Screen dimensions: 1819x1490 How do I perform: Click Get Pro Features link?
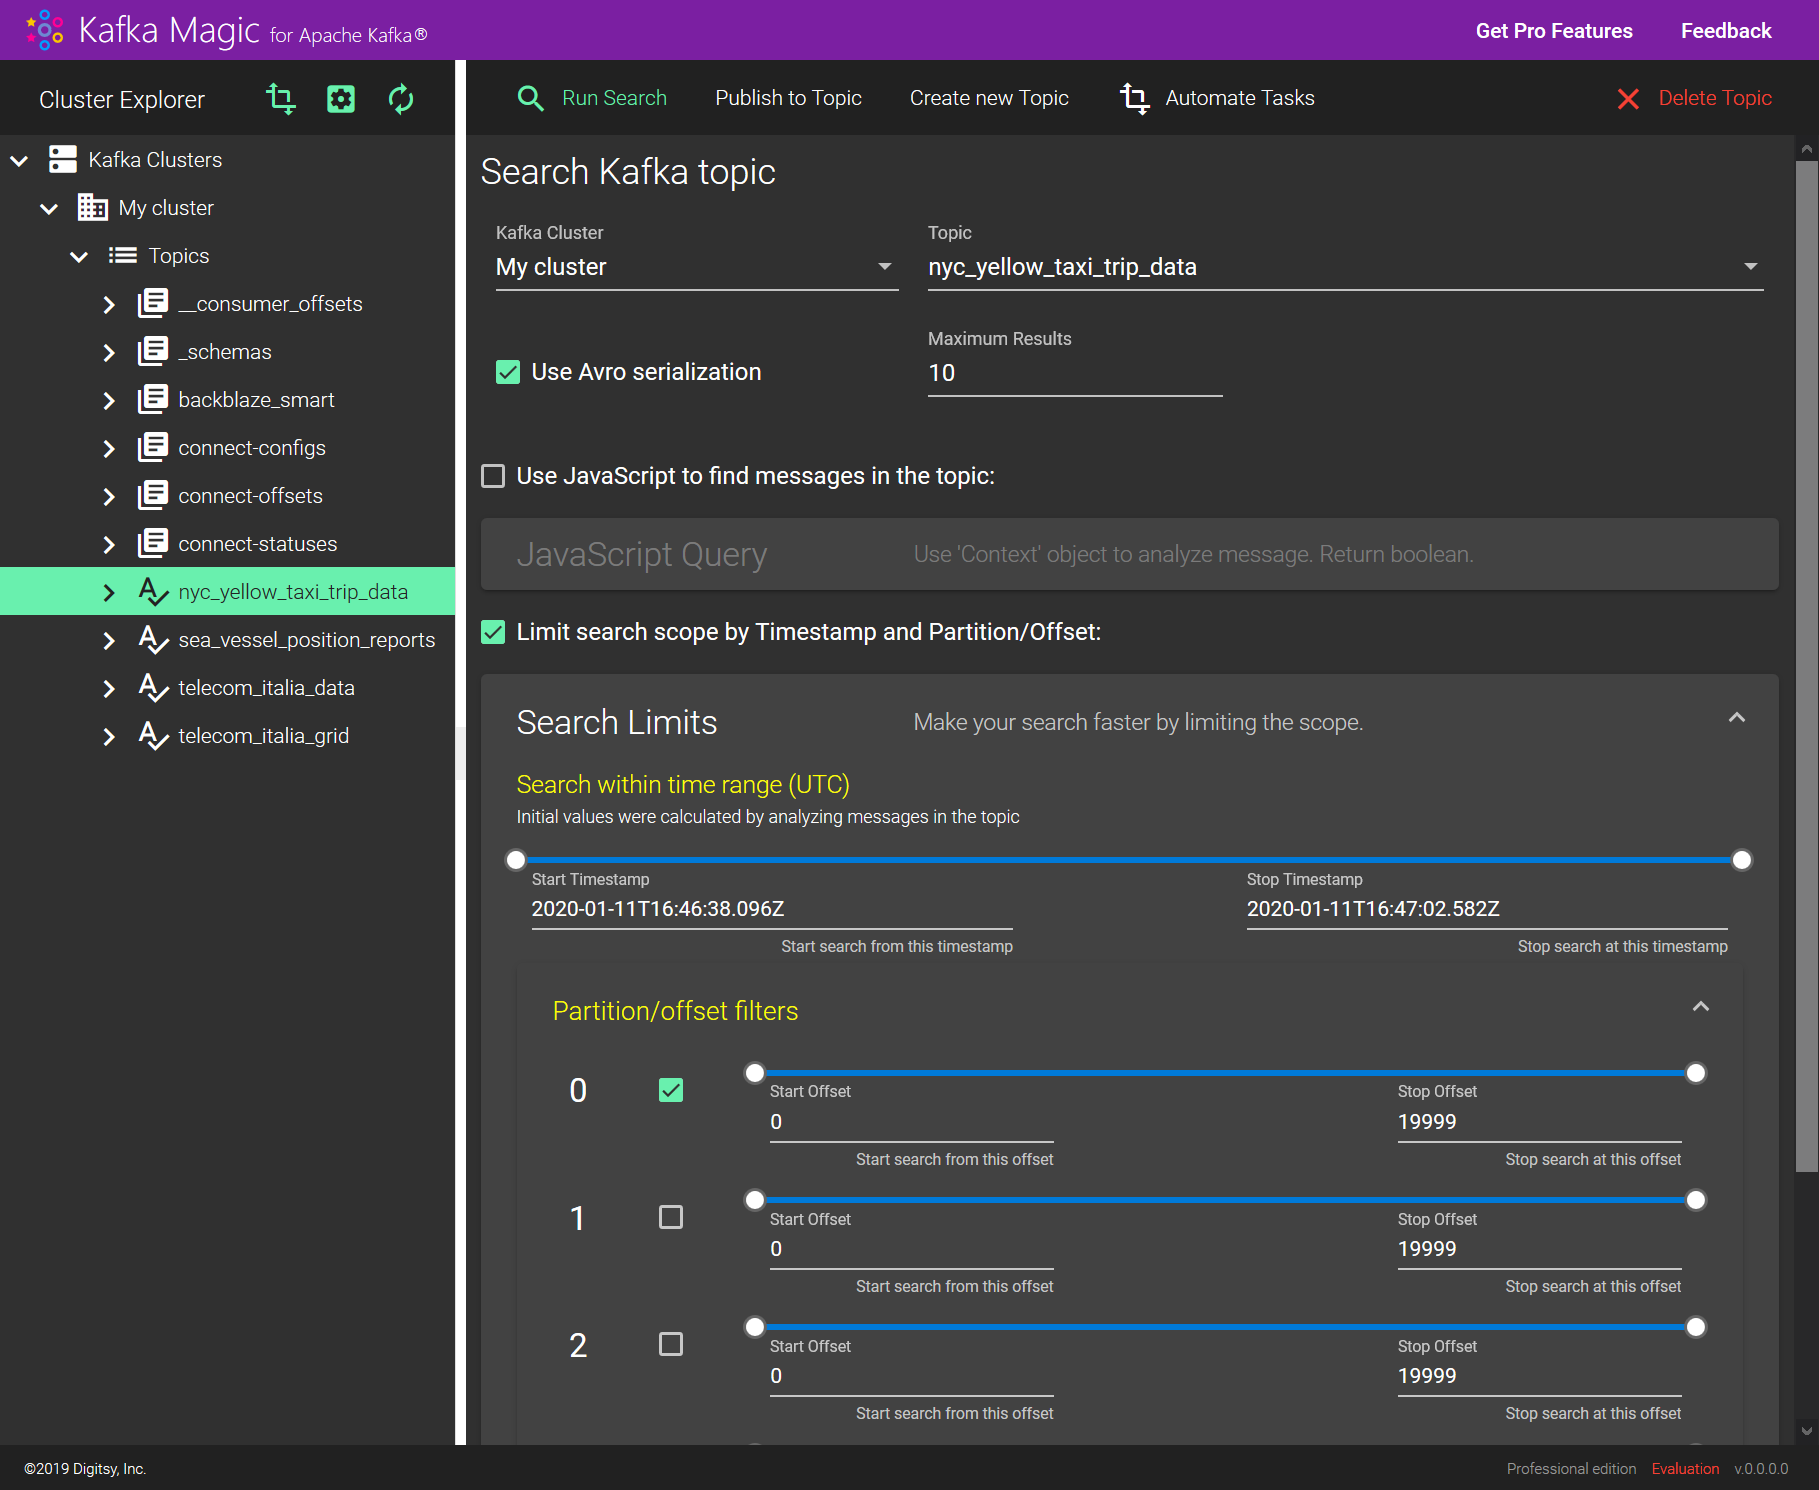coord(1554,31)
